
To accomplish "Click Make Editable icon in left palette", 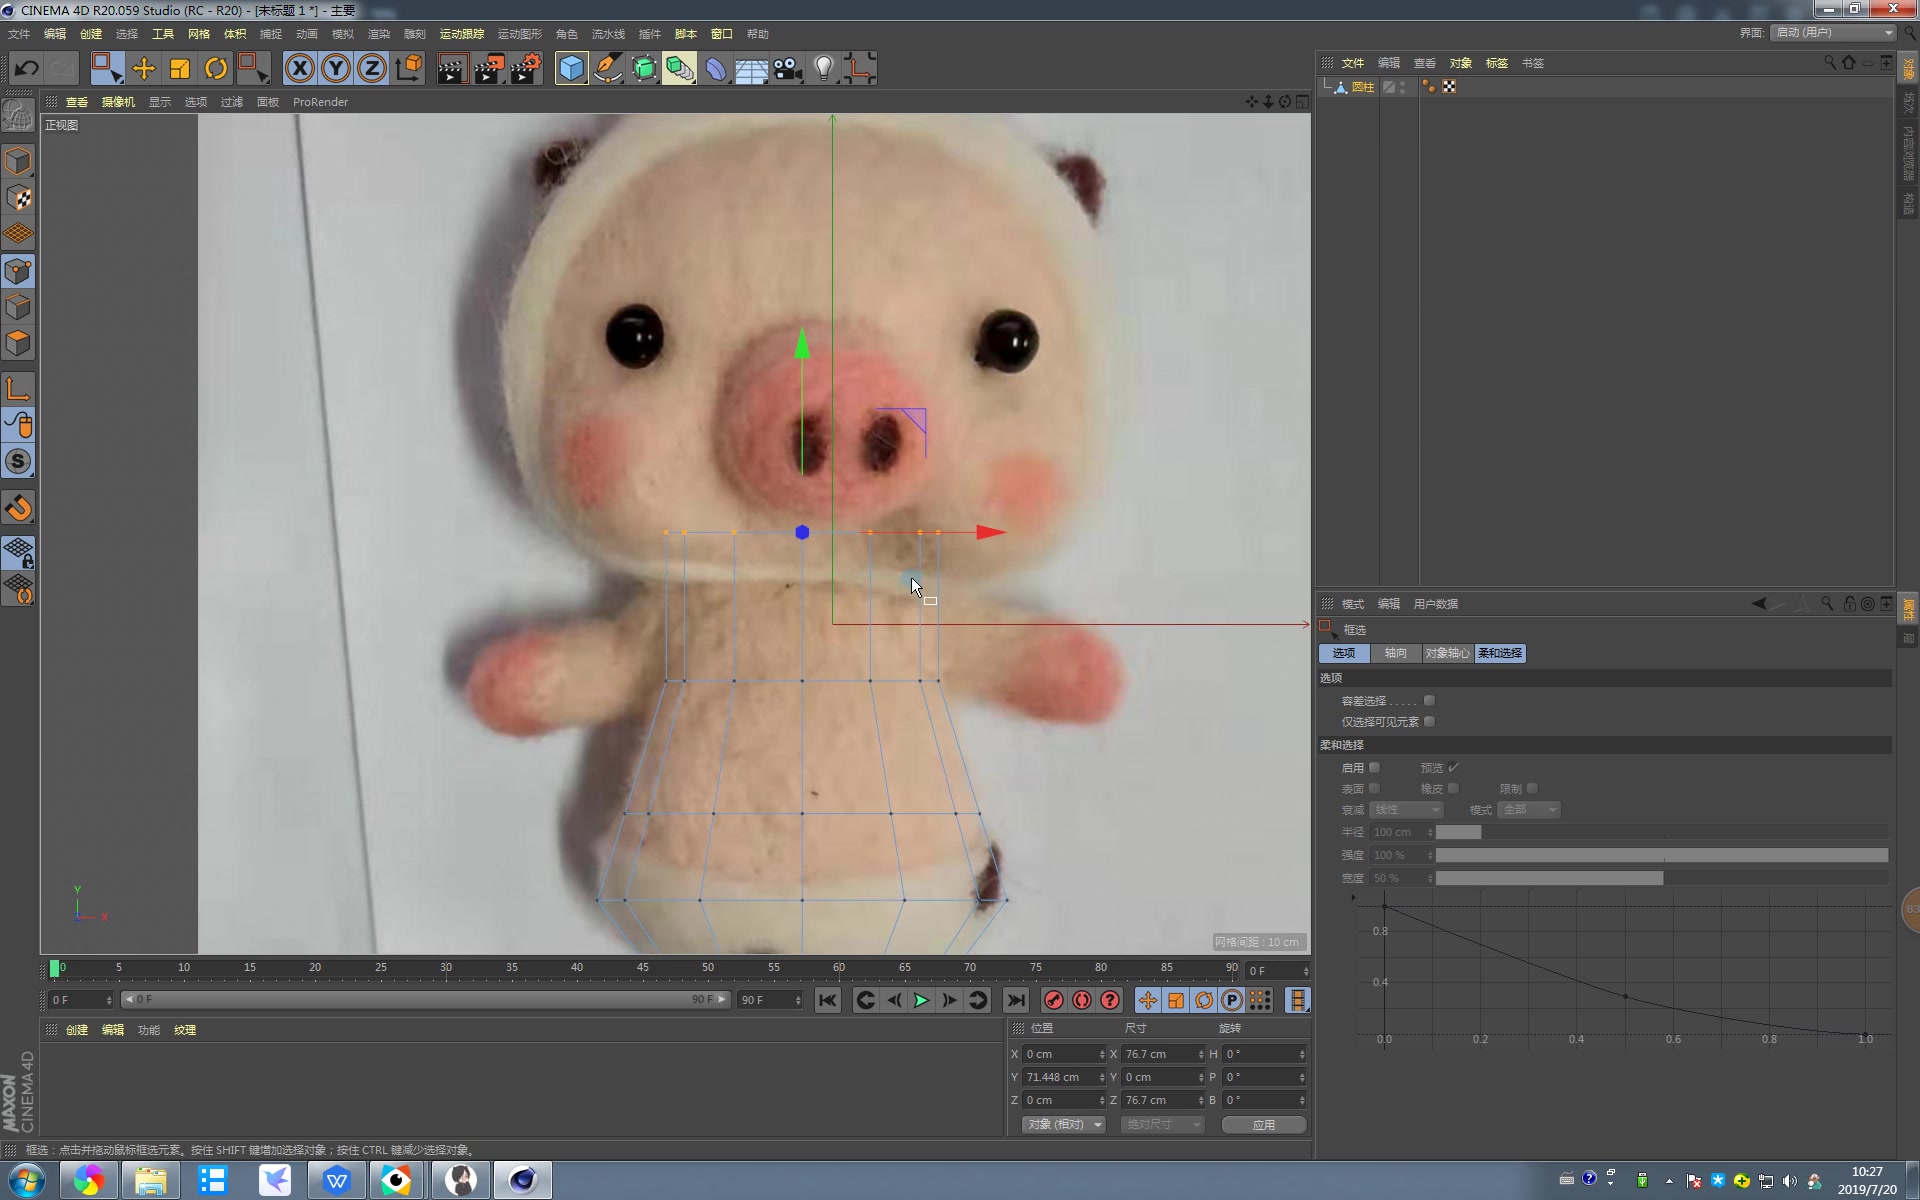I will (x=18, y=116).
